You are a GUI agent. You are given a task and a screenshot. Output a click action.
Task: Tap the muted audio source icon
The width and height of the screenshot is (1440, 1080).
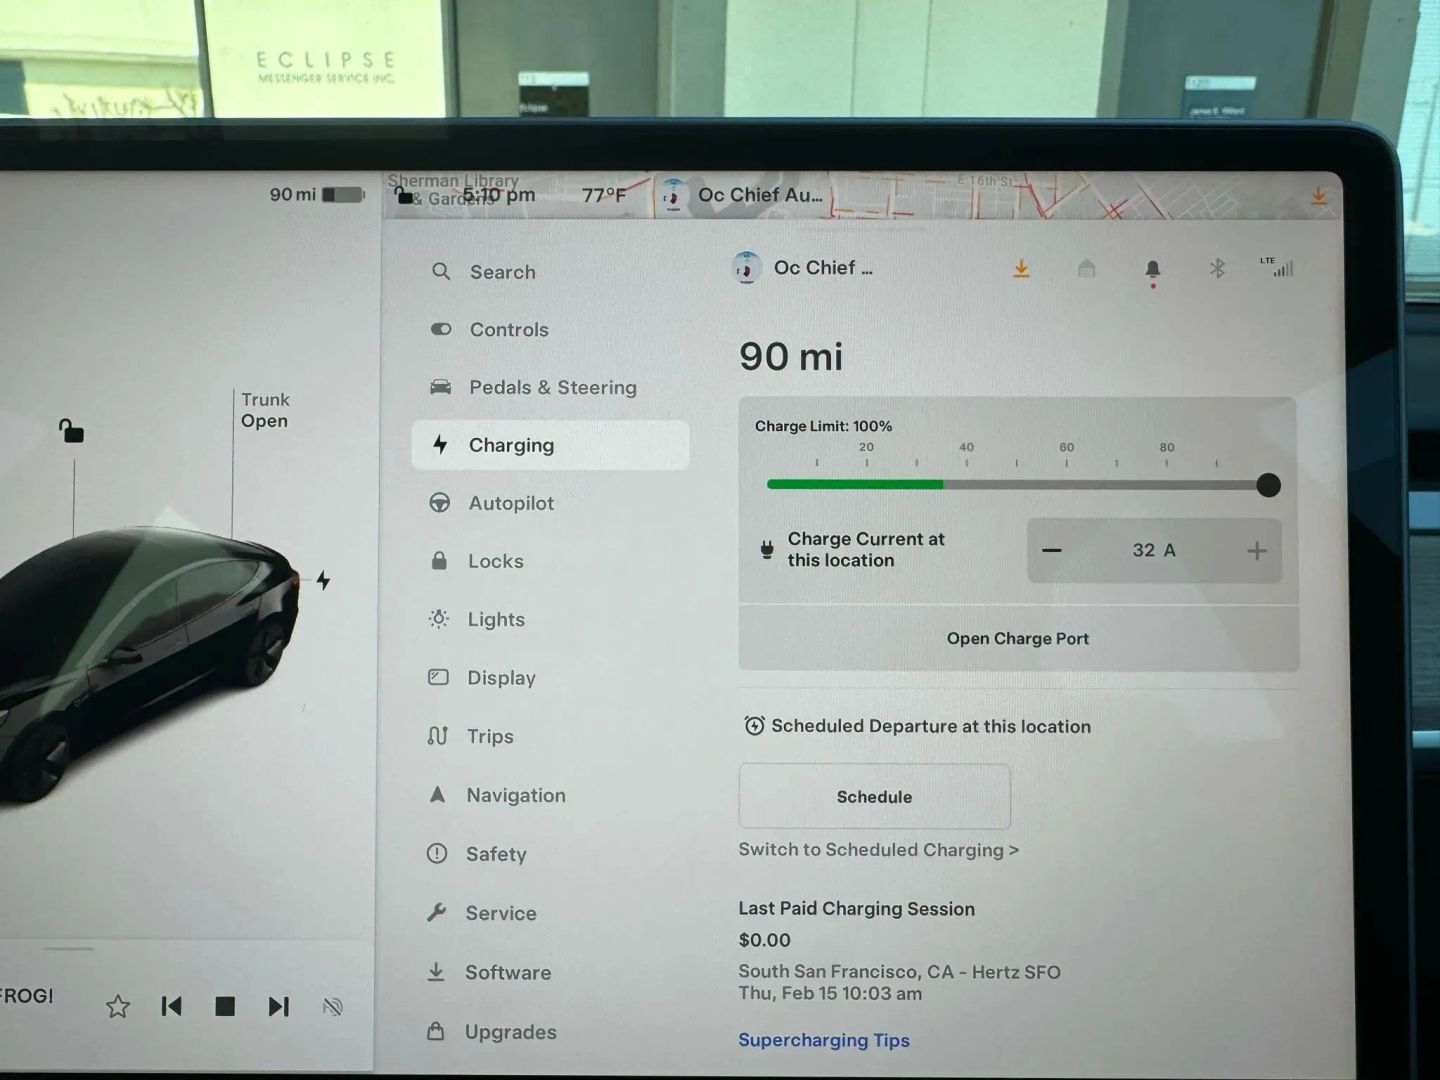[333, 1007]
